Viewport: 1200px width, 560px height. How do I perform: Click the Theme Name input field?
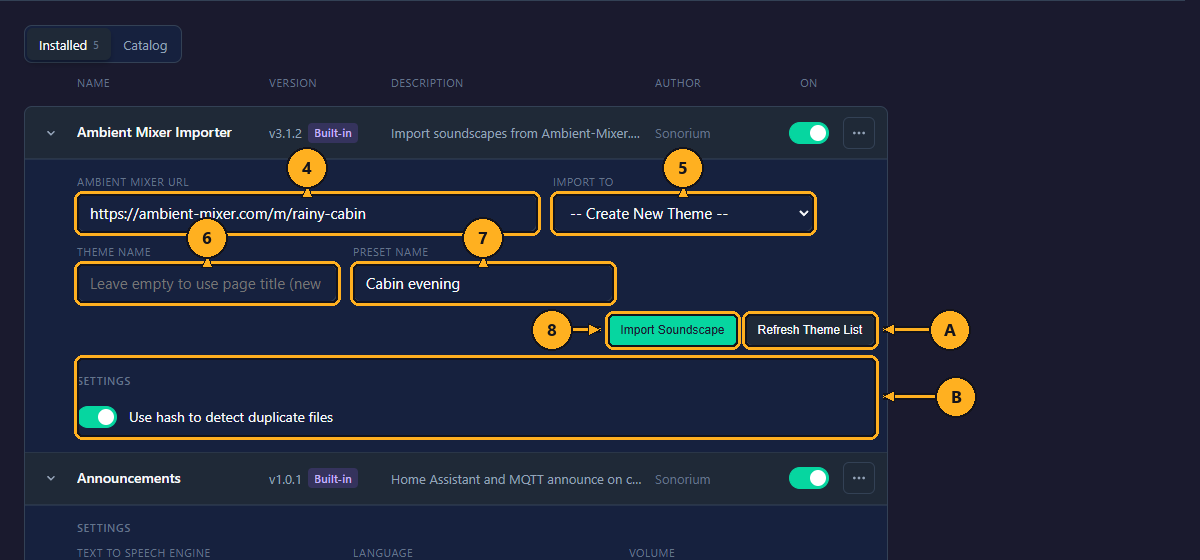tap(208, 284)
